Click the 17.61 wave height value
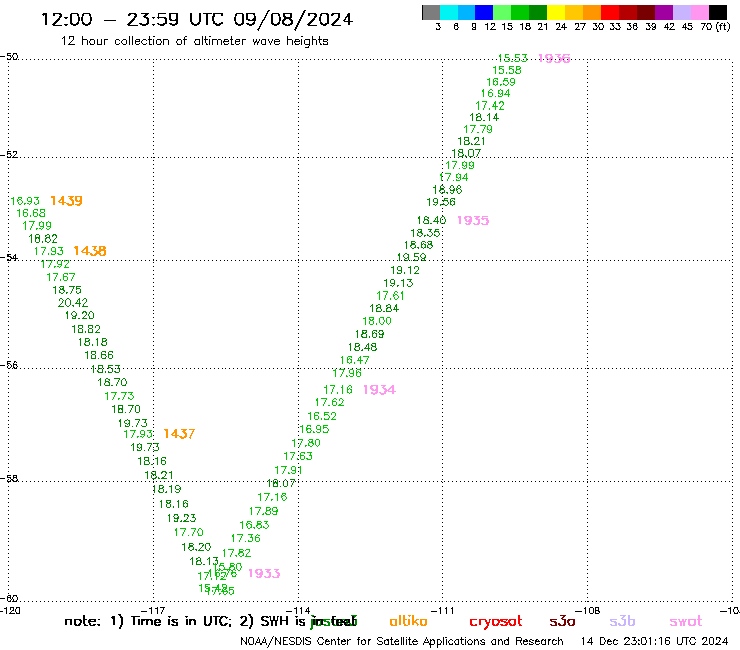The height and width of the screenshot is (650, 740). tap(390, 295)
